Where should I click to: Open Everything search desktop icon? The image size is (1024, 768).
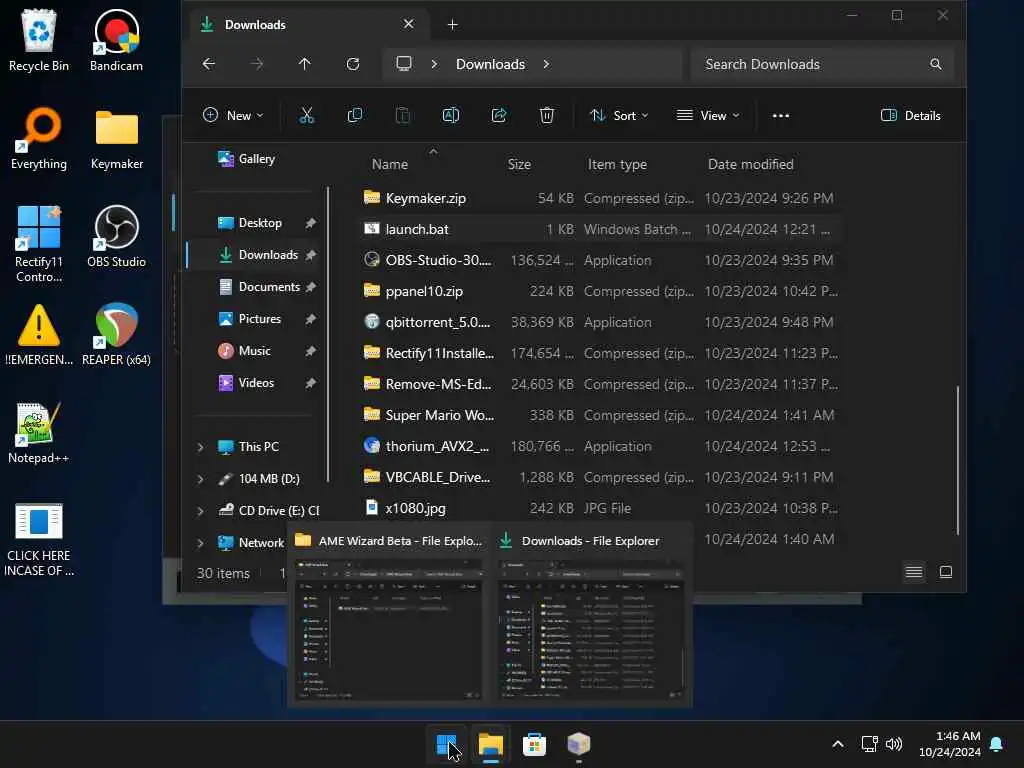coord(39,138)
